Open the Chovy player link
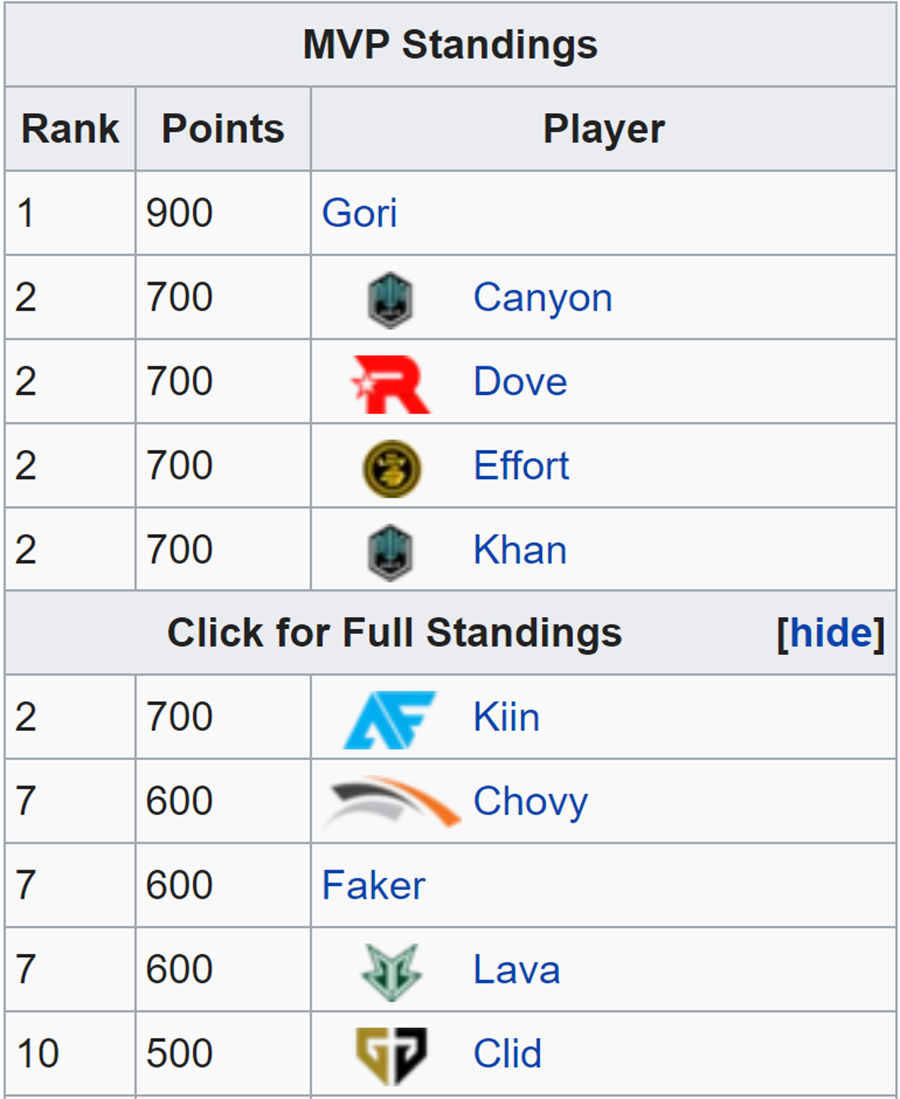Viewport: 900px width, 1099px height. (531, 803)
